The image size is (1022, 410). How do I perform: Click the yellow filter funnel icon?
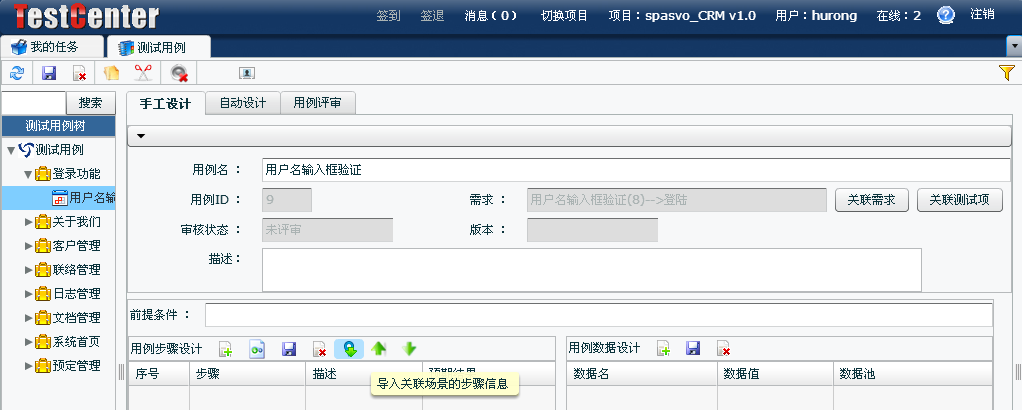(x=1007, y=73)
